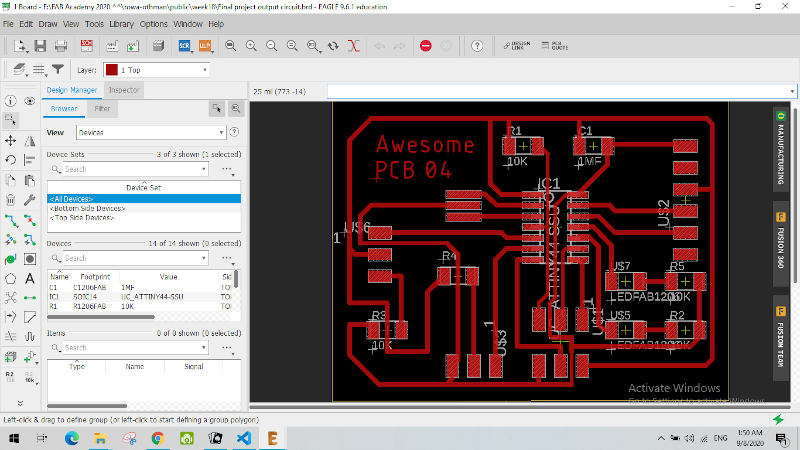
Task: Open the Manufacturing side panel
Action: pyautogui.click(x=781, y=148)
